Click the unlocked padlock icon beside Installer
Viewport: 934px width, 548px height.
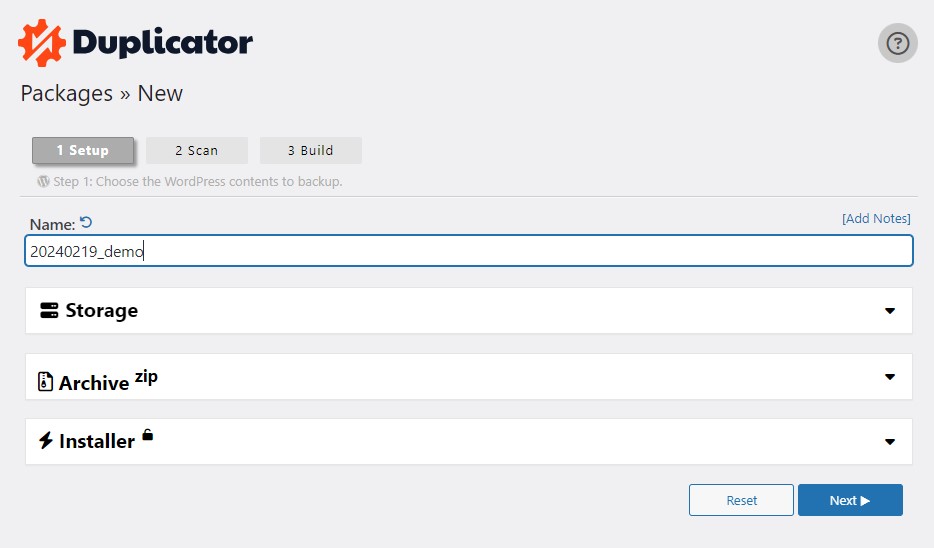(148, 435)
